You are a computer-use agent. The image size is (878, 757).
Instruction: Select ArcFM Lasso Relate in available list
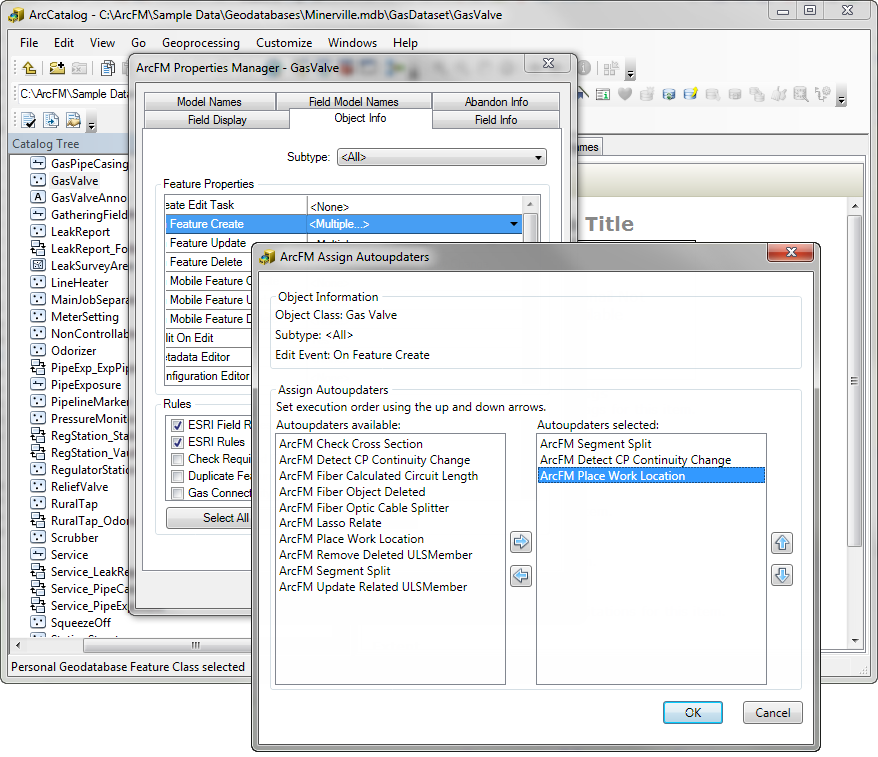pyautogui.click(x=329, y=523)
